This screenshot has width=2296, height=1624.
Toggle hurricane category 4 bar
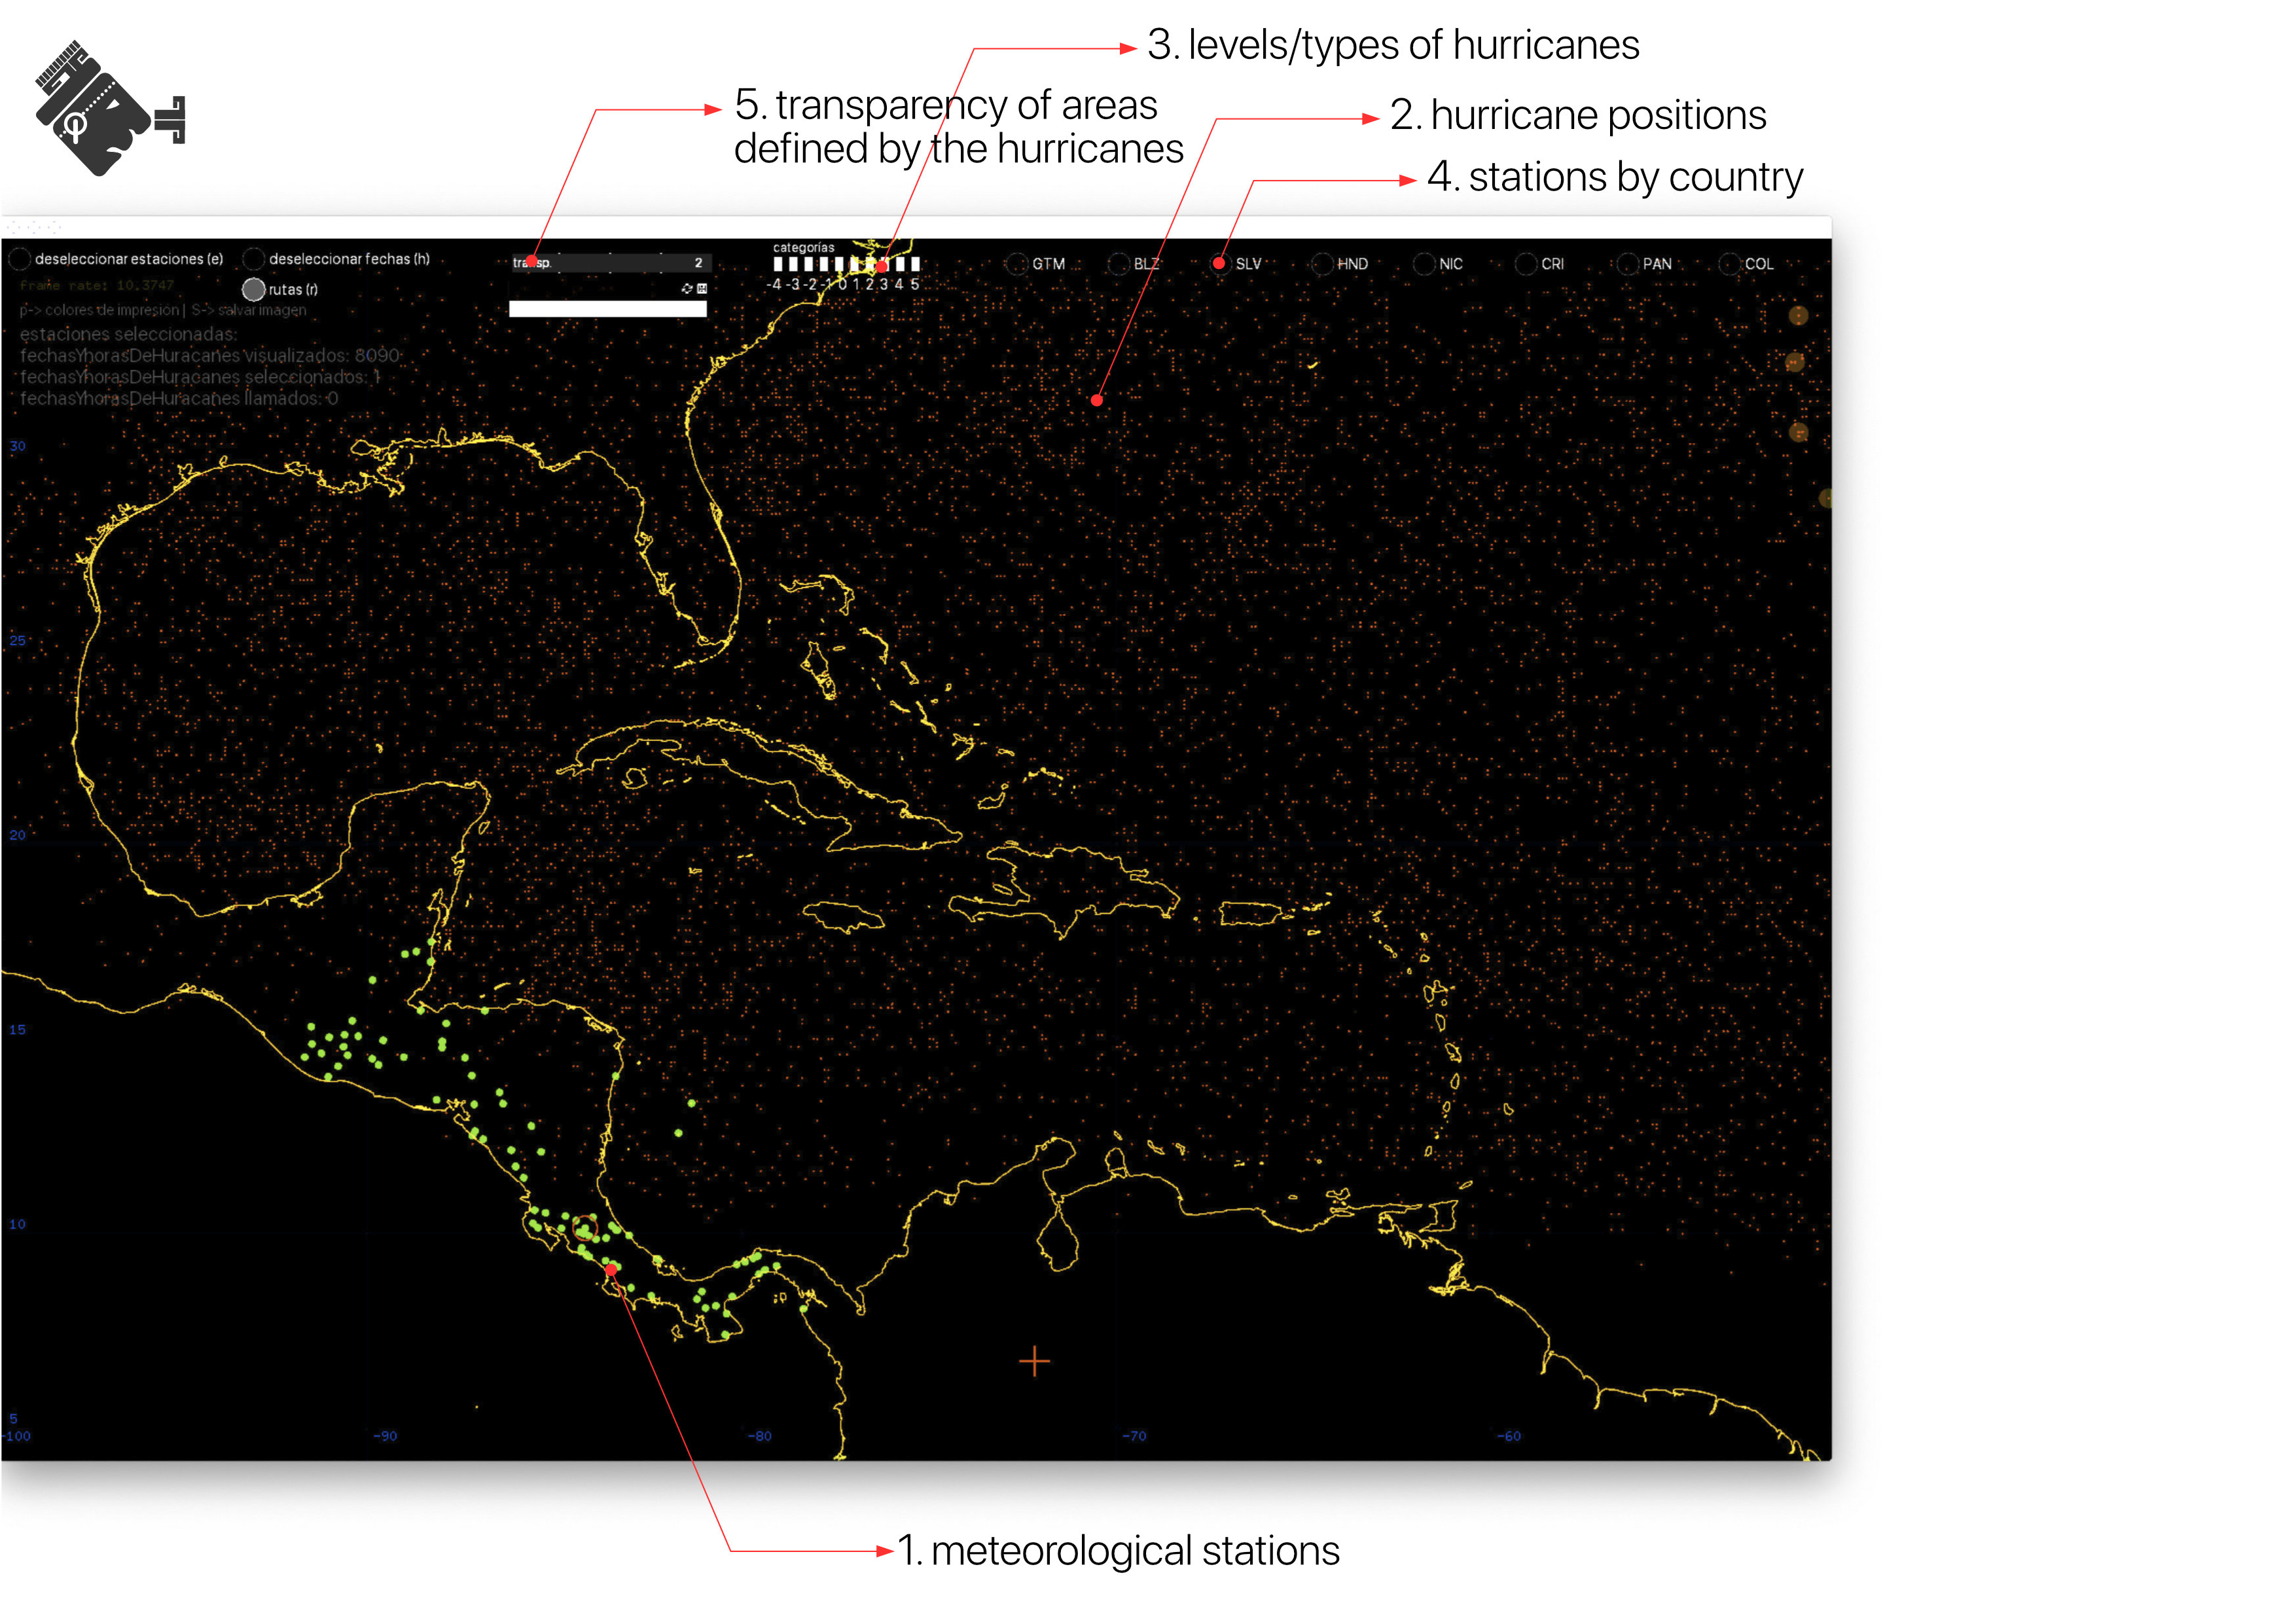click(901, 264)
